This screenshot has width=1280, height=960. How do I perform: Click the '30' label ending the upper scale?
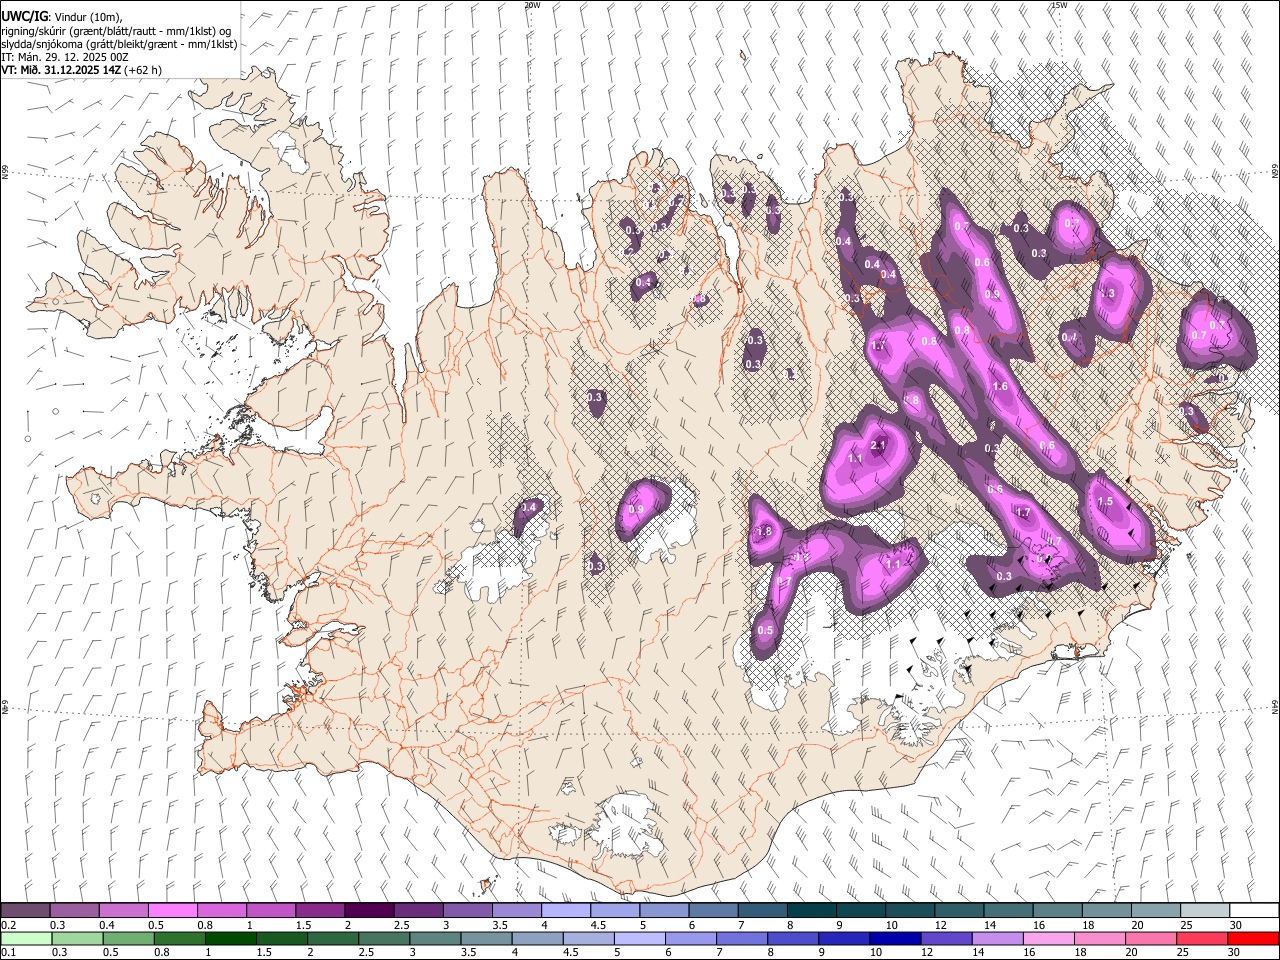point(1235,925)
